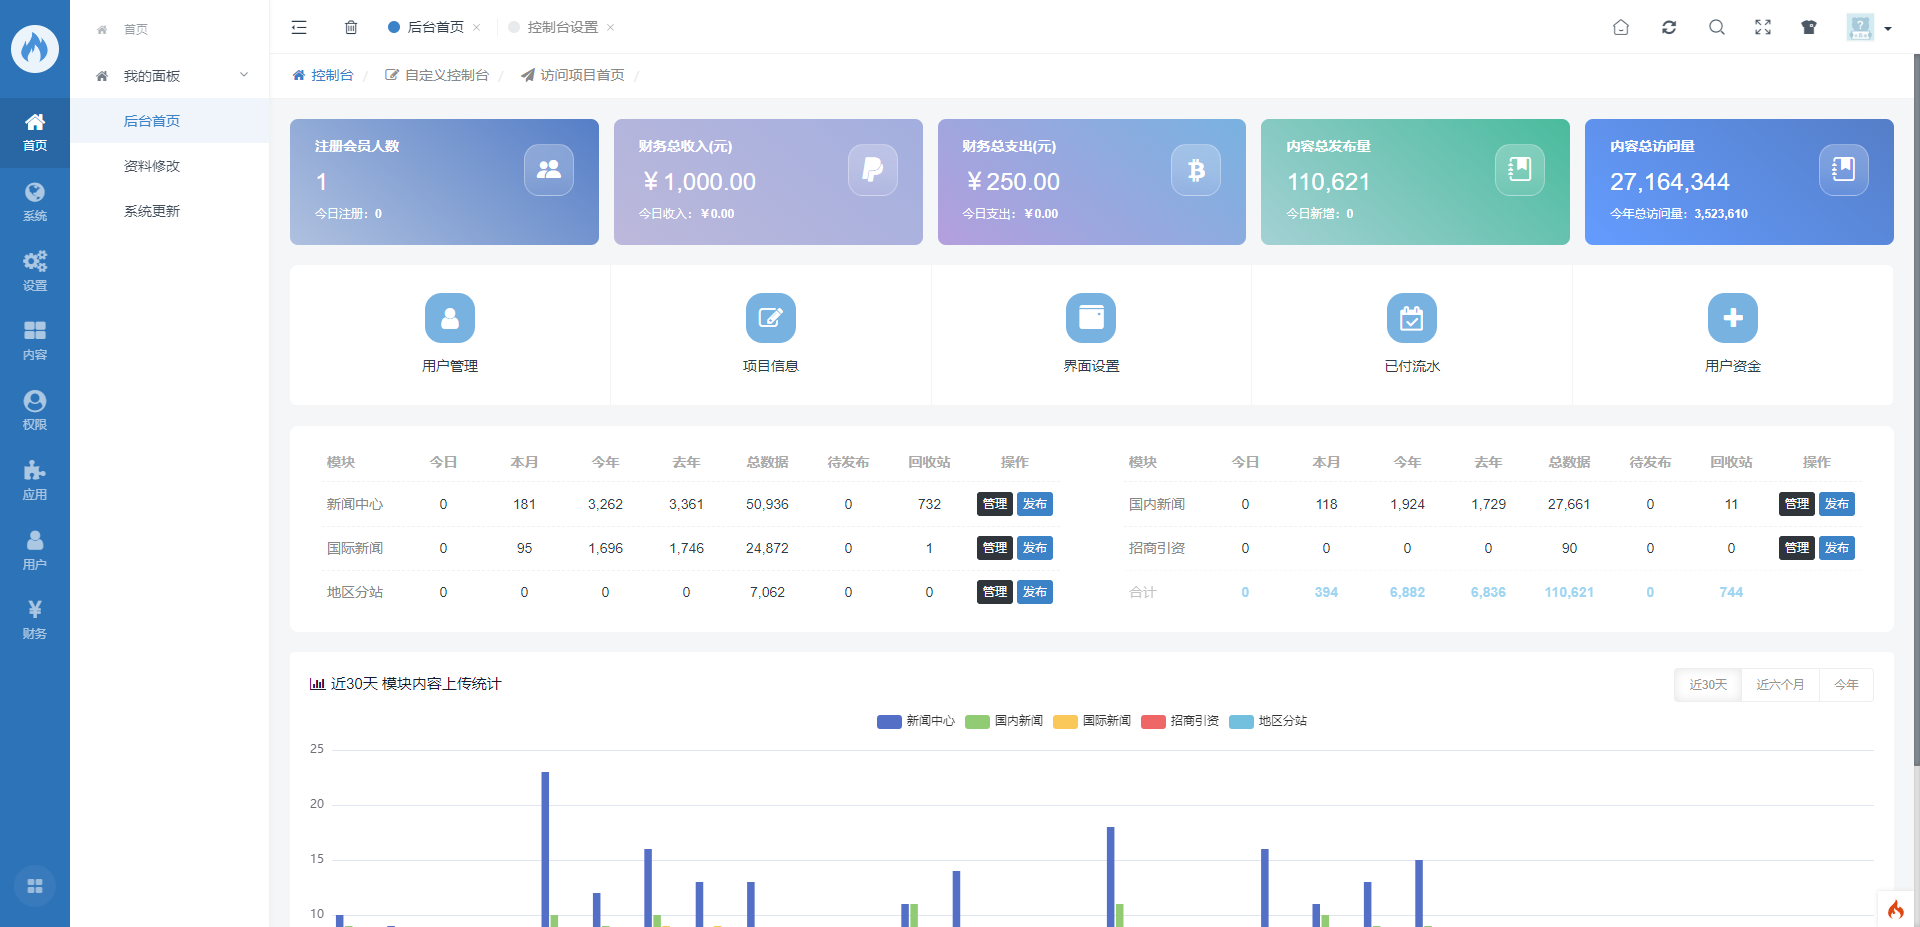The image size is (1920, 927).
Task: Open the 财务 yen section
Action: click(35, 620)
